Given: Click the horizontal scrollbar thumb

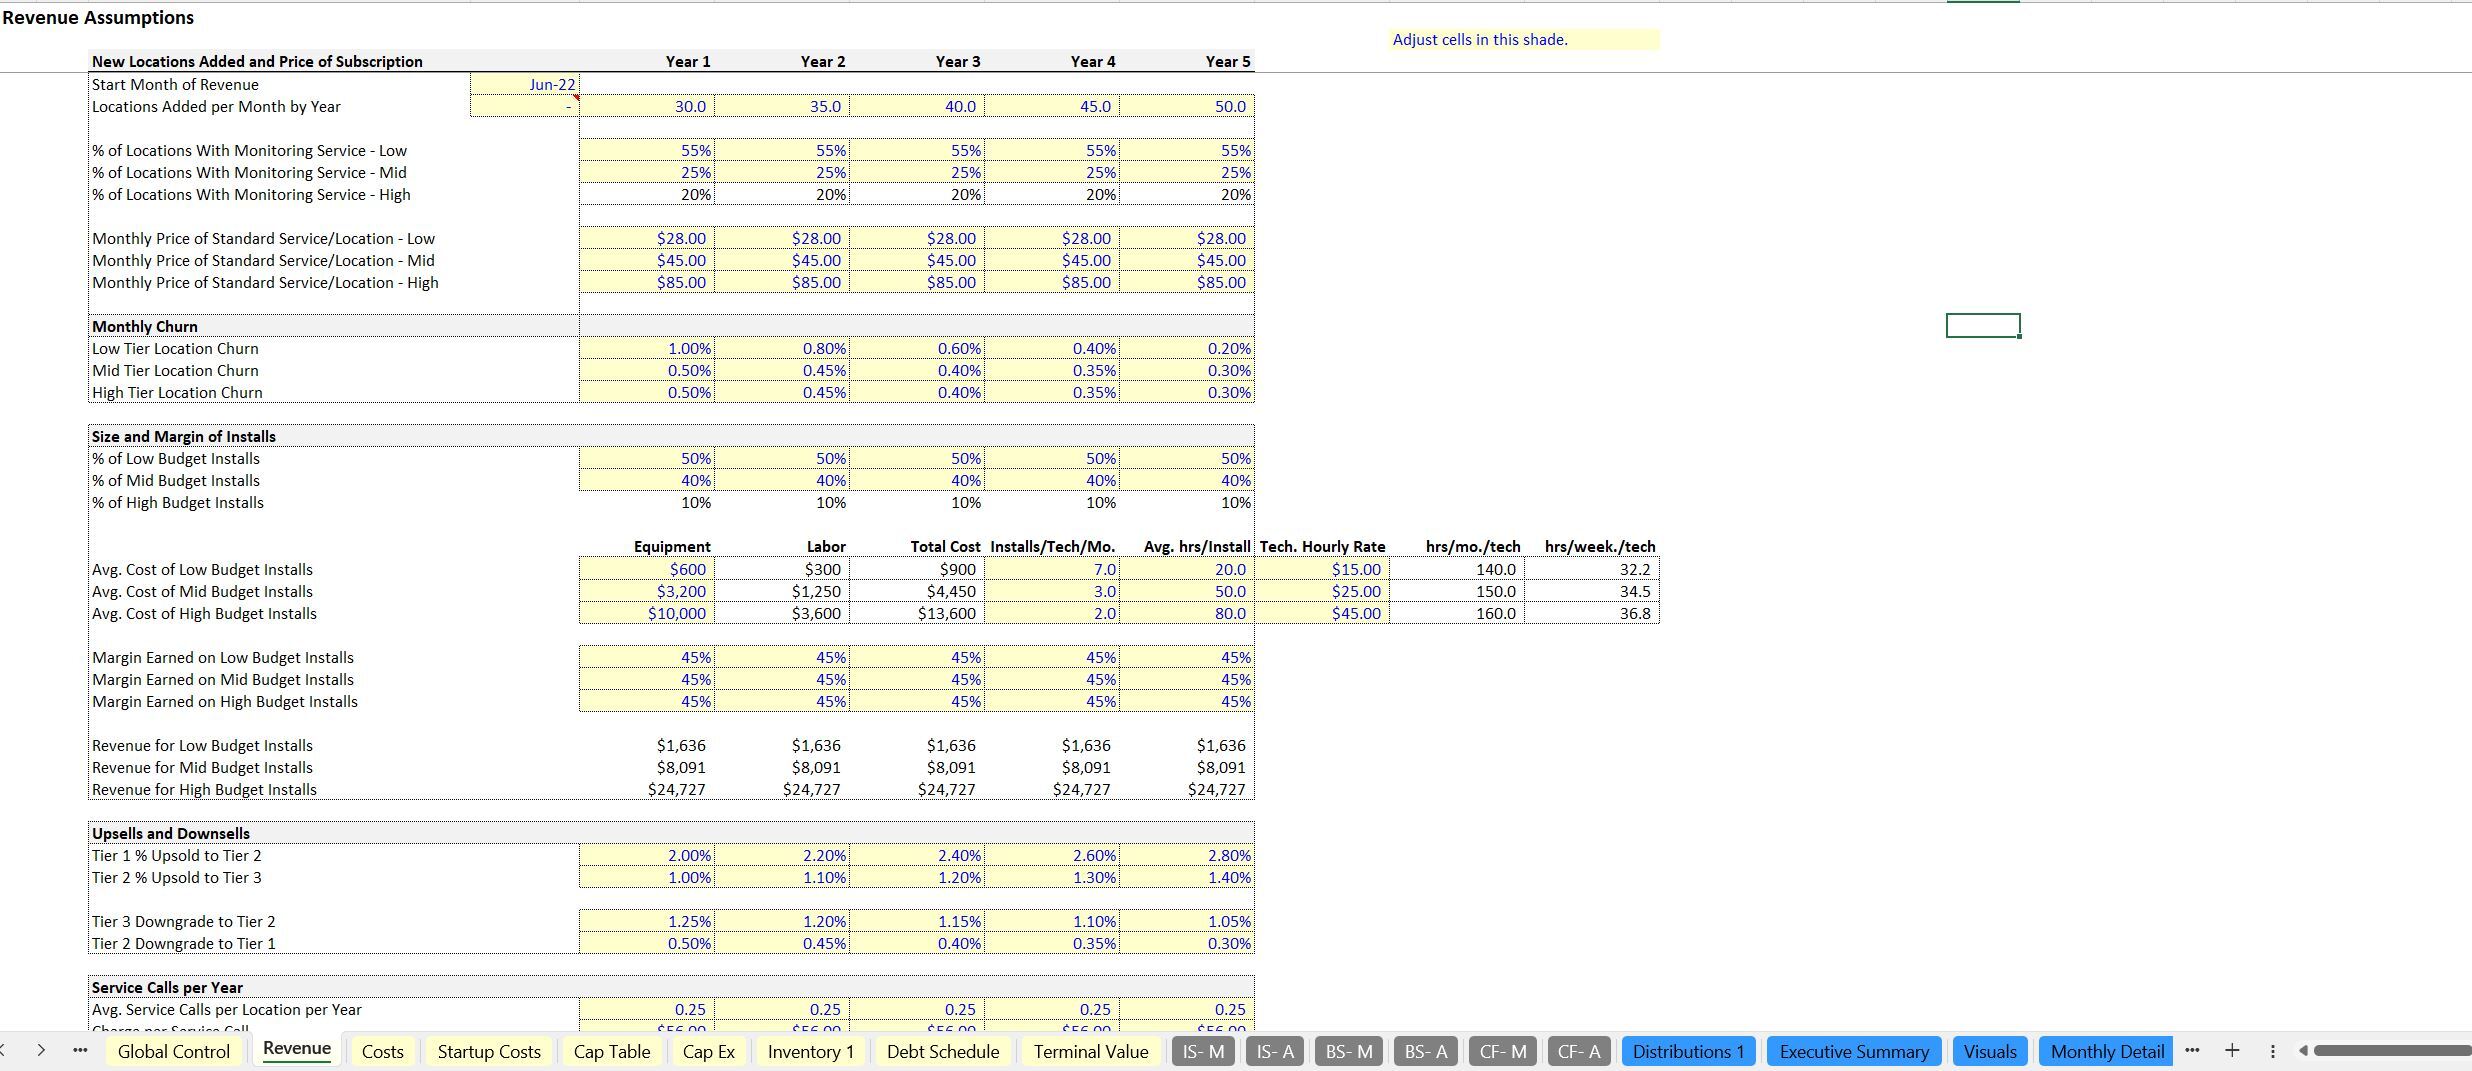Looking at the screenshot, I should coord(2392,1050).
